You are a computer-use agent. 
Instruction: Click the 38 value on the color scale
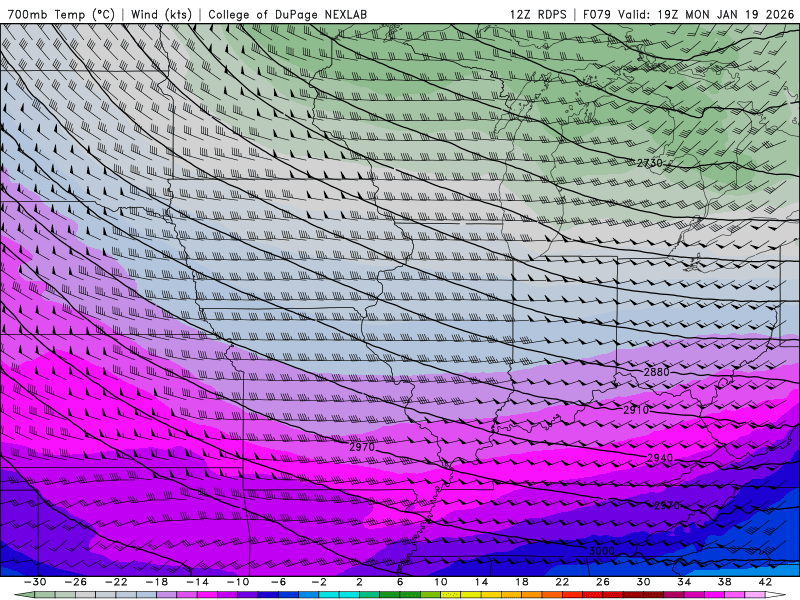pos(724,582)
